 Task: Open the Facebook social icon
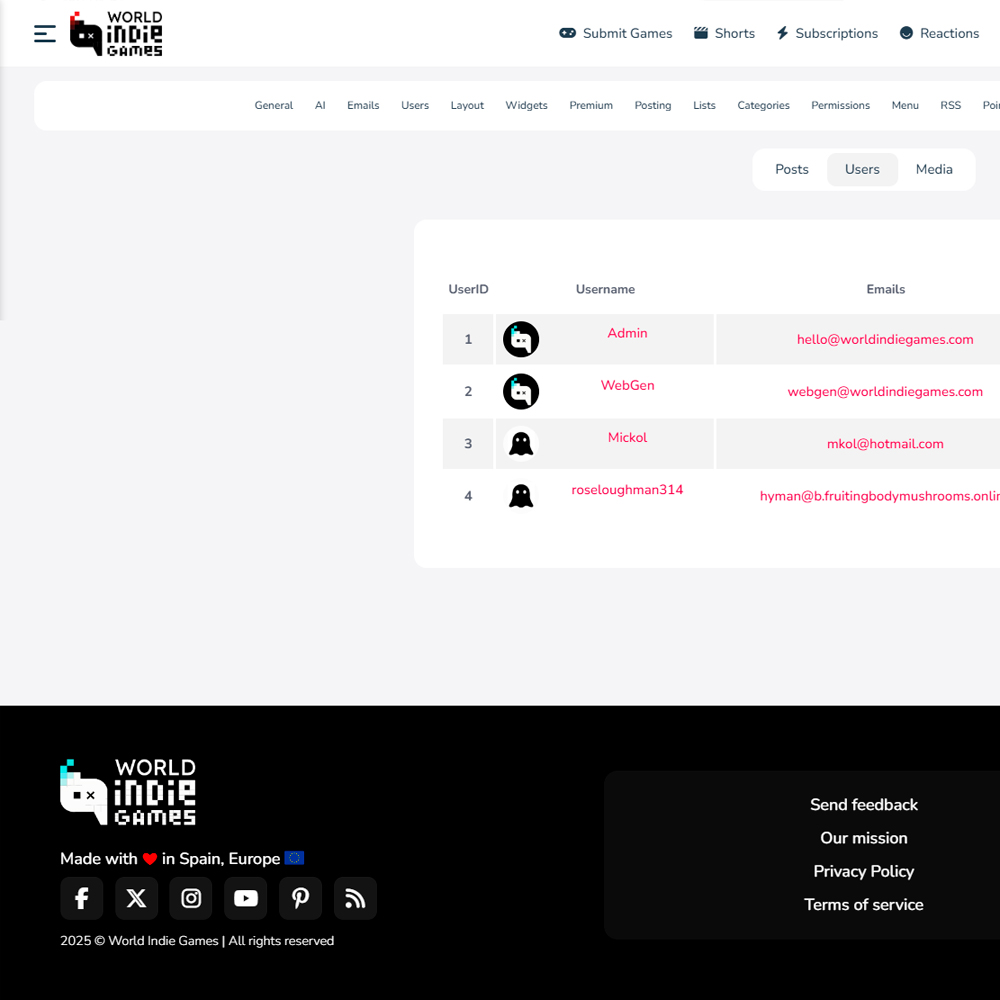point(82,898)
